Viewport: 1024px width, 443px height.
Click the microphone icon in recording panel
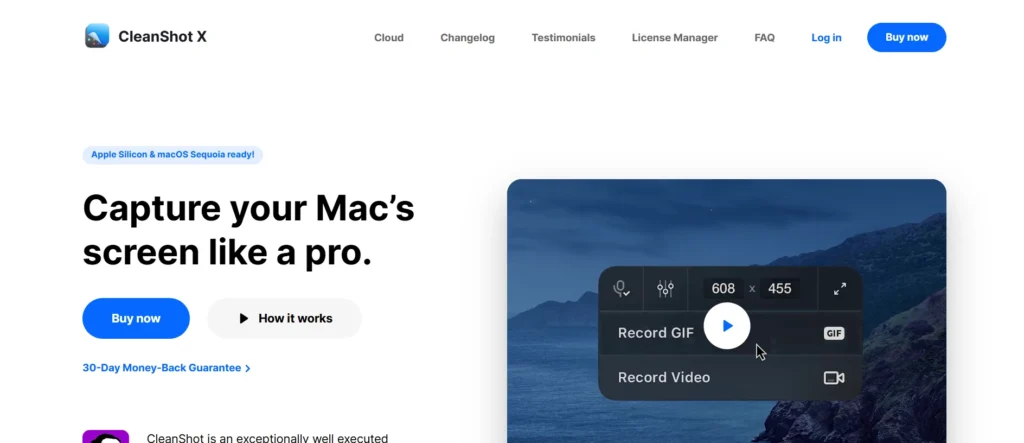[x=621, y=289]
